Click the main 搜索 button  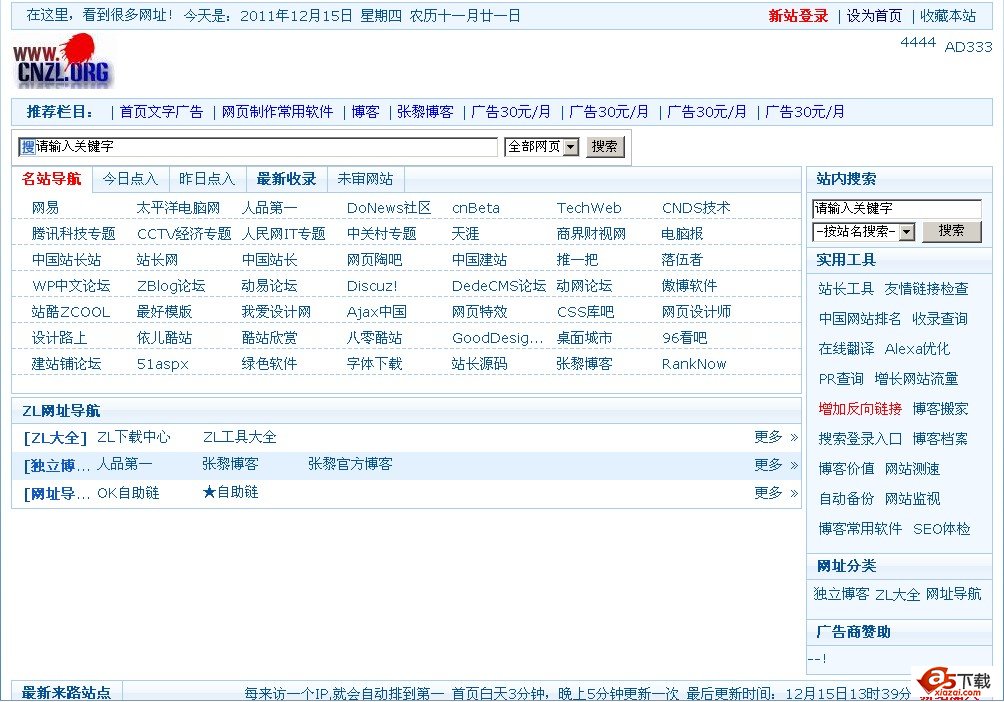604,147
